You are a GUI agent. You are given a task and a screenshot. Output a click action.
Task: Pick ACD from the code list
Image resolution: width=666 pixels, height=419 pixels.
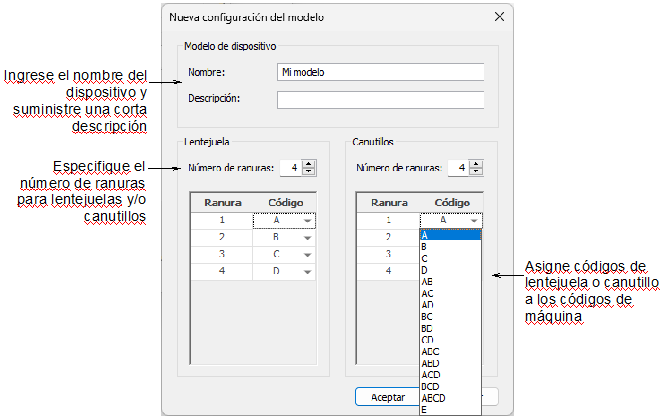point(450,375)
